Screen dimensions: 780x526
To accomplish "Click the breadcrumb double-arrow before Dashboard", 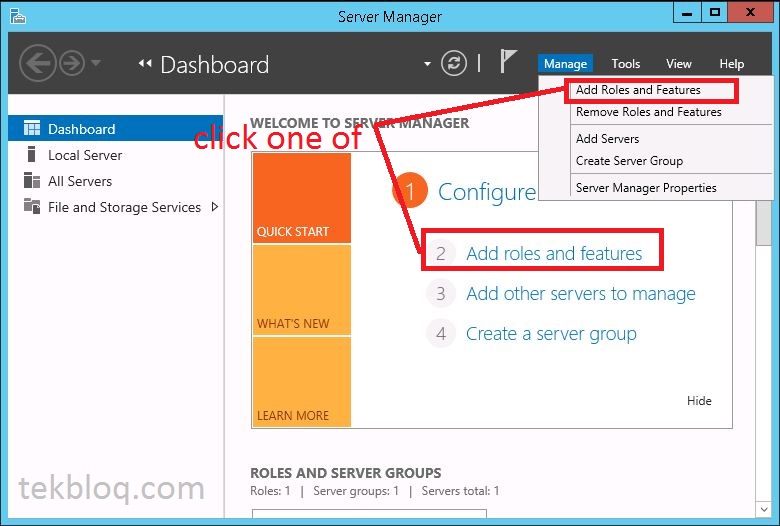I will 145,63.
